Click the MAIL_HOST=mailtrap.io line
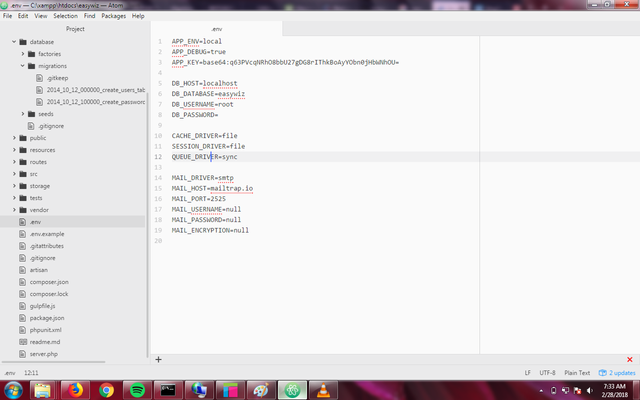 (212, 188)
